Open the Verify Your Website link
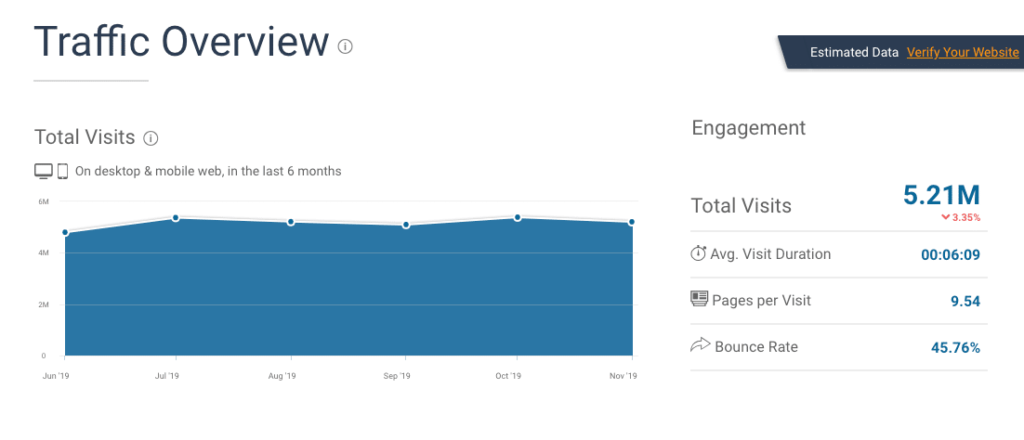The width and height of the screenshot is (1024, 440). point(963,52)
